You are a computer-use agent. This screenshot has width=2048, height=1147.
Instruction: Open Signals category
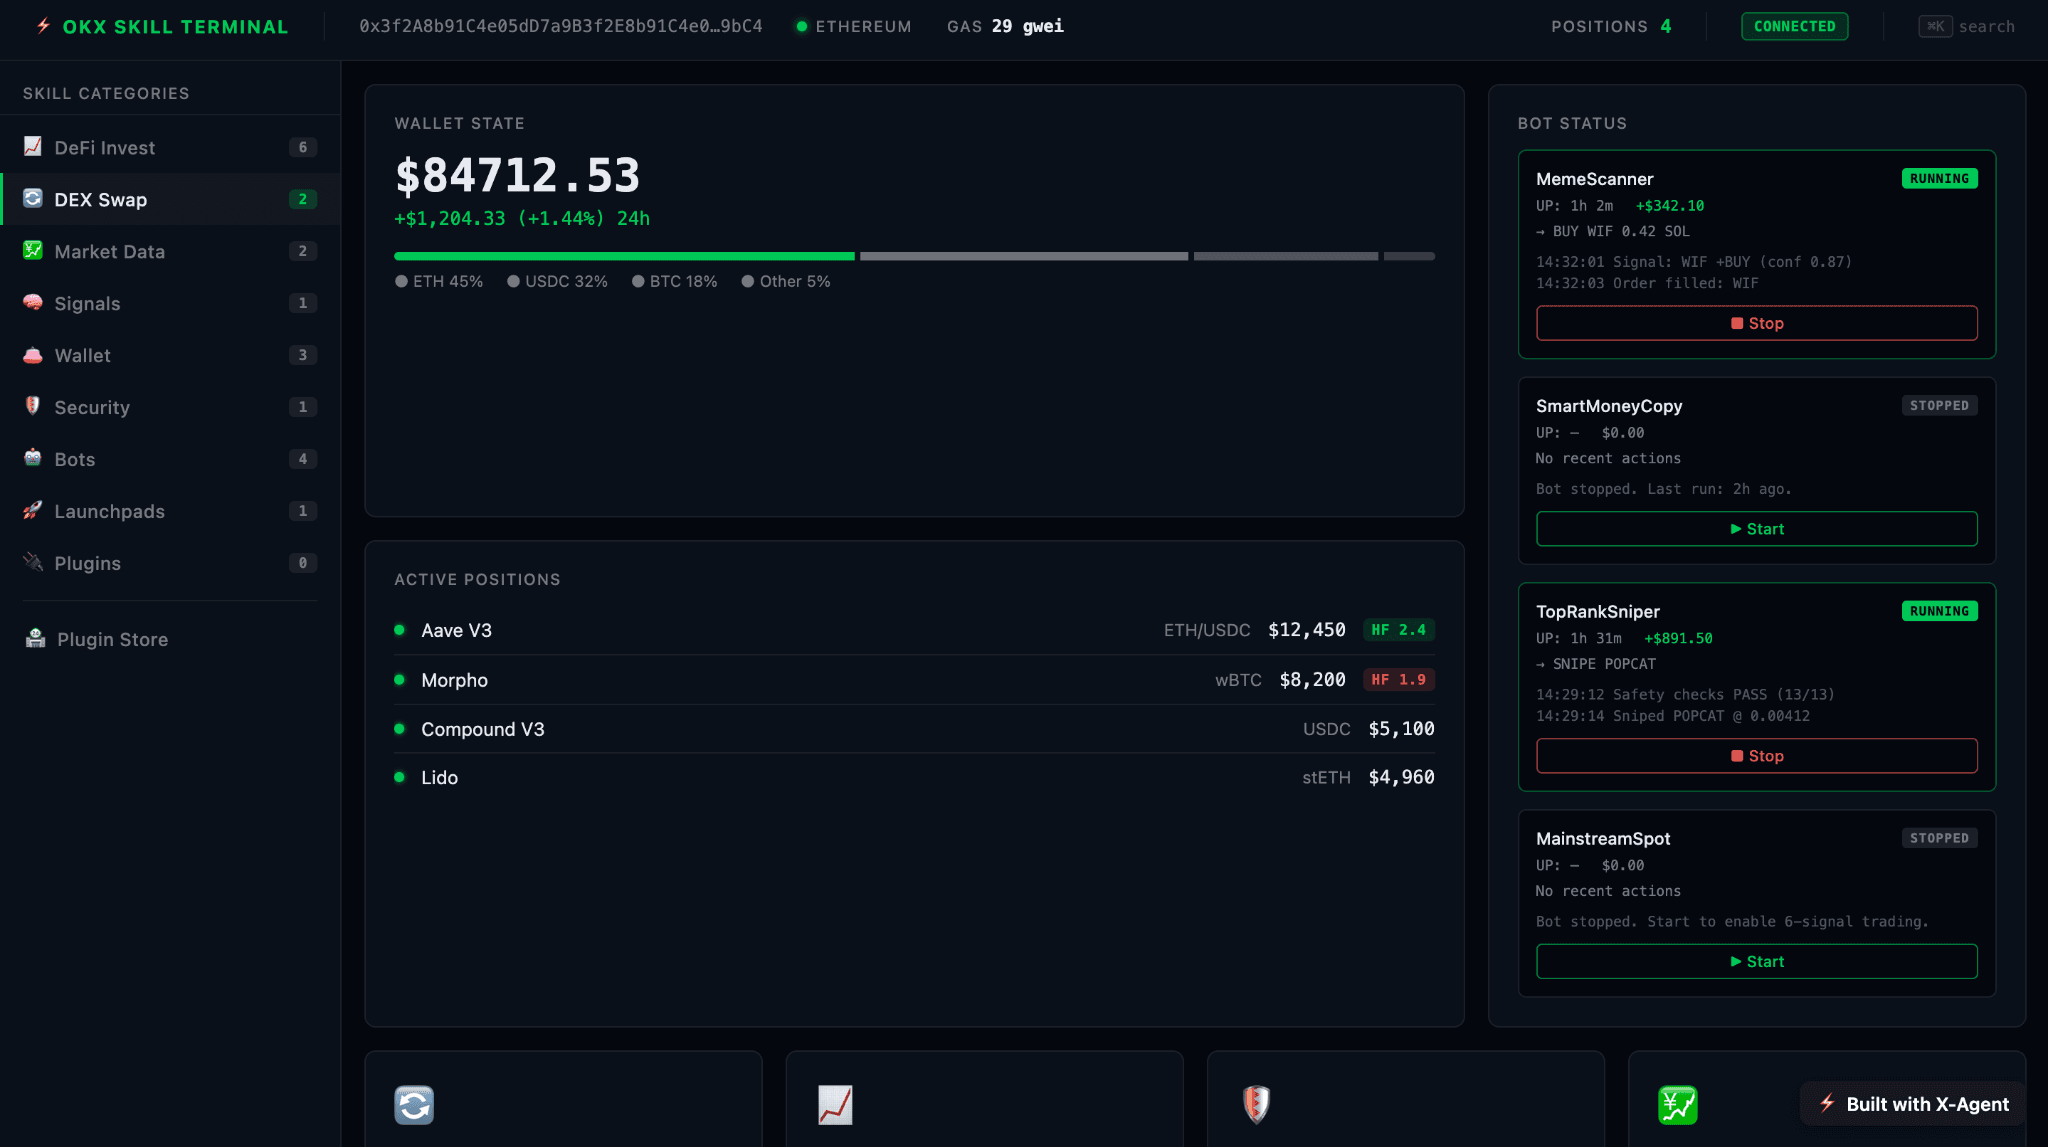click(x=170, y=303)
